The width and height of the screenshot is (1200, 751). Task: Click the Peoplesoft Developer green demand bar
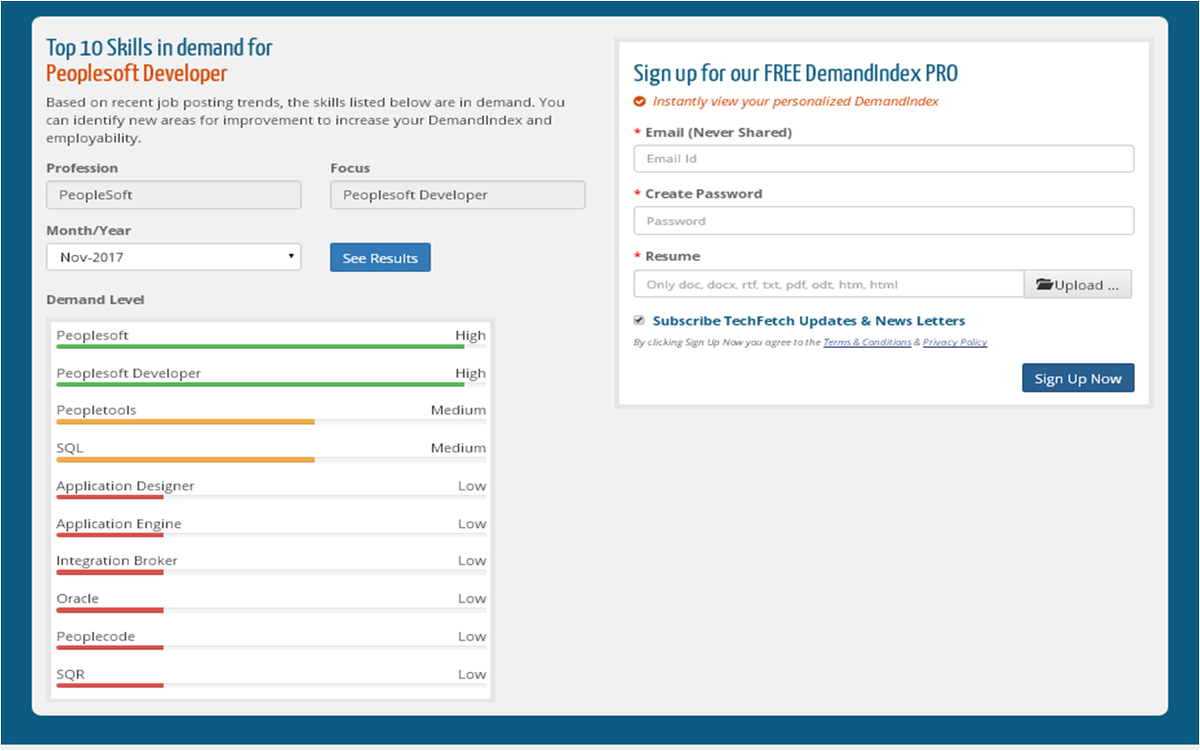(x=260, y=384)
